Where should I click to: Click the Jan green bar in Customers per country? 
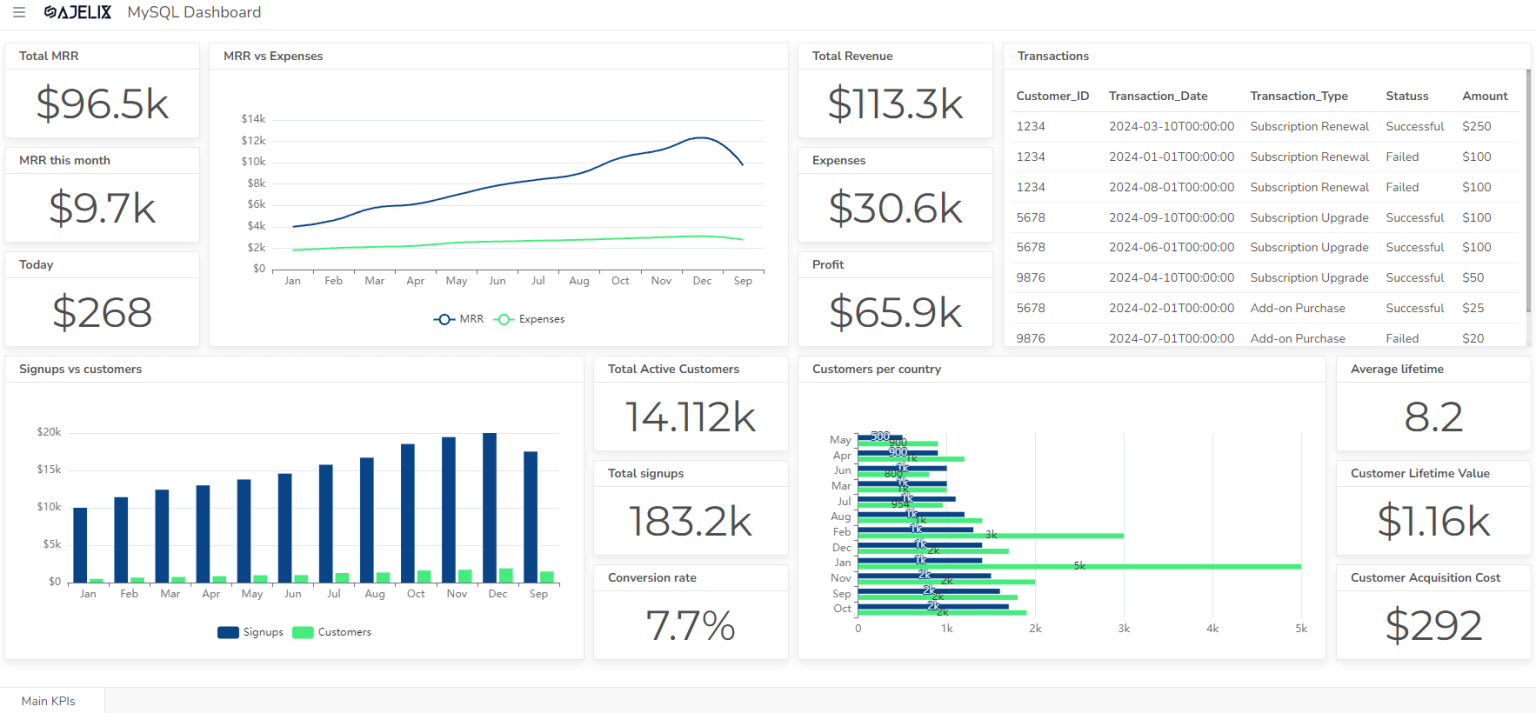tap(1079, 566)
